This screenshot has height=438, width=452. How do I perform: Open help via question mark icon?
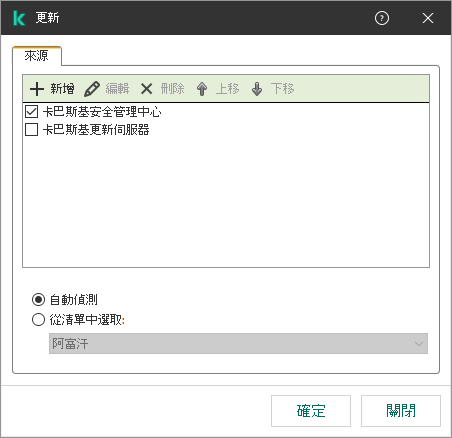click(x=382, y=18)
